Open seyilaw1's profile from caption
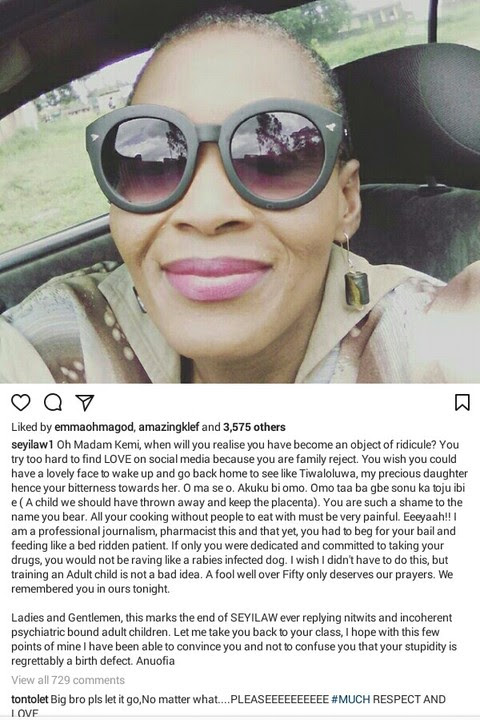This screenshot has width=480, height=720. pos(33,445)
